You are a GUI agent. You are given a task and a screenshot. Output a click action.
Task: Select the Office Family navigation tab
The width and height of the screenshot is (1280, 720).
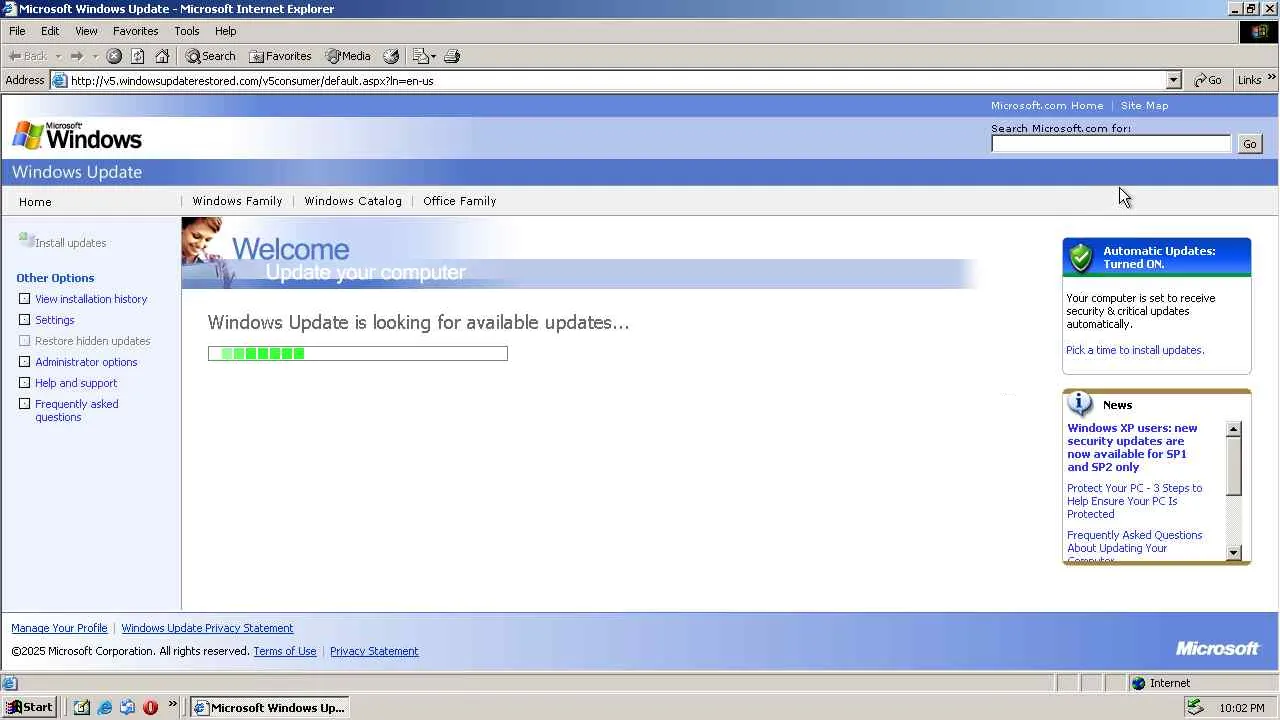459,201
